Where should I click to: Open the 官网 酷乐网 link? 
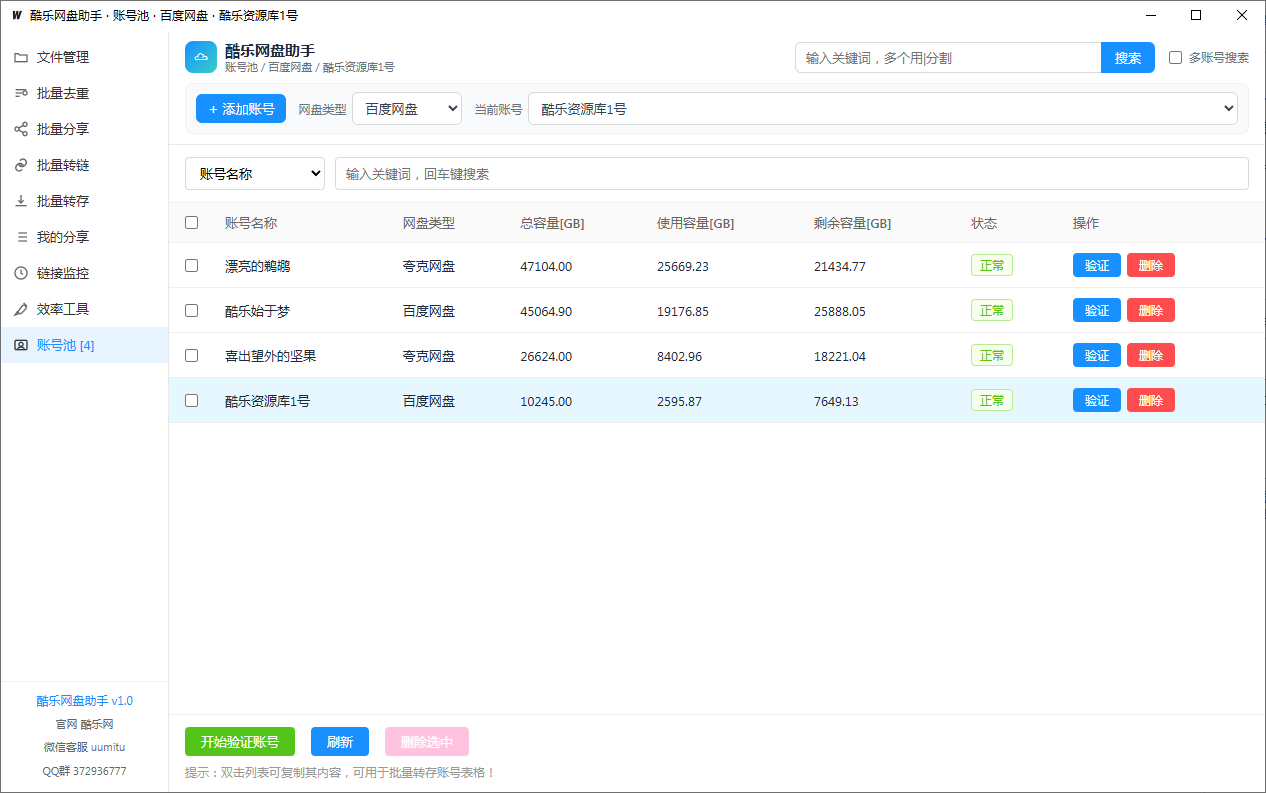[x=85, y=724]
